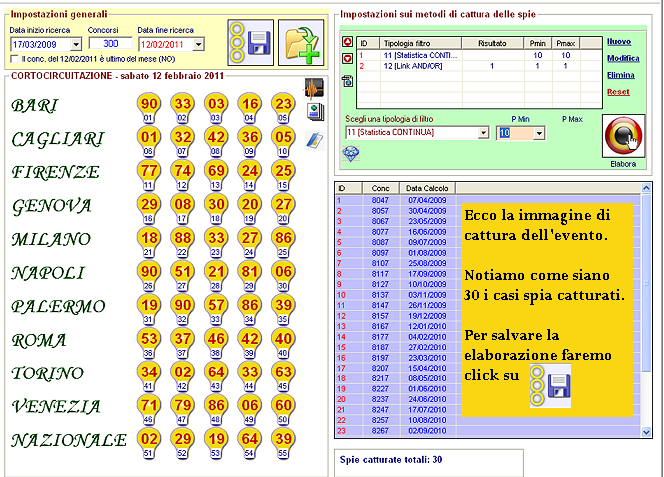Select result row 8267 dated 02/09/2010
Viewport: 664px width, 477px height.
(488, 431)
